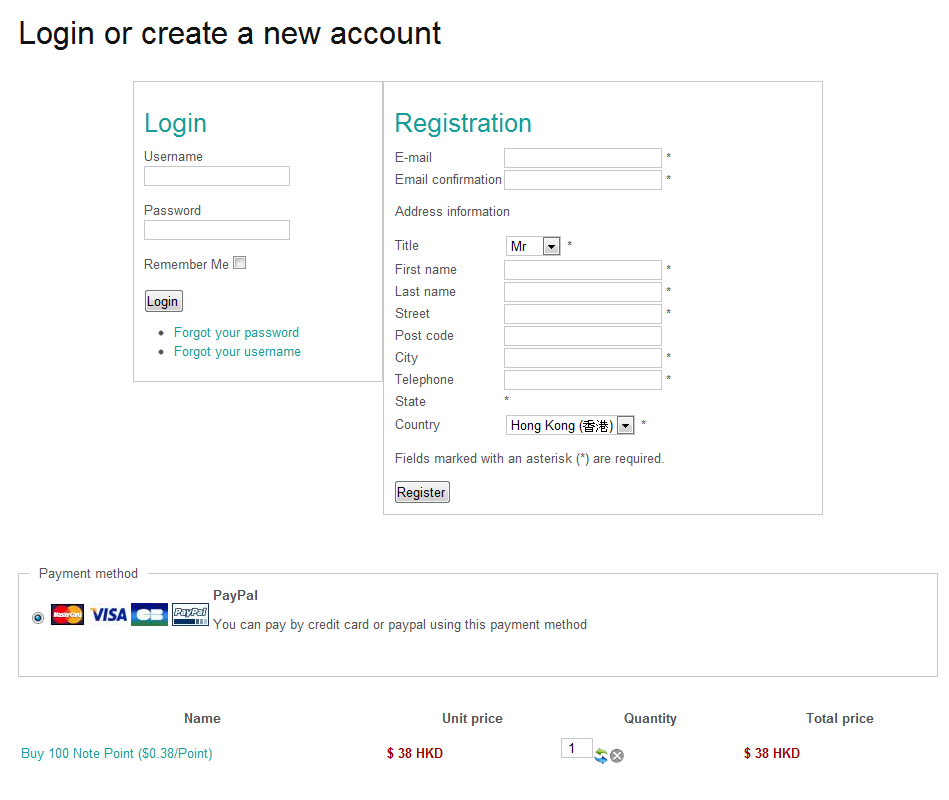Screen dimensions: 949x800
Task: Focus the E-mail registration field
Action: (x=582, y=158)
